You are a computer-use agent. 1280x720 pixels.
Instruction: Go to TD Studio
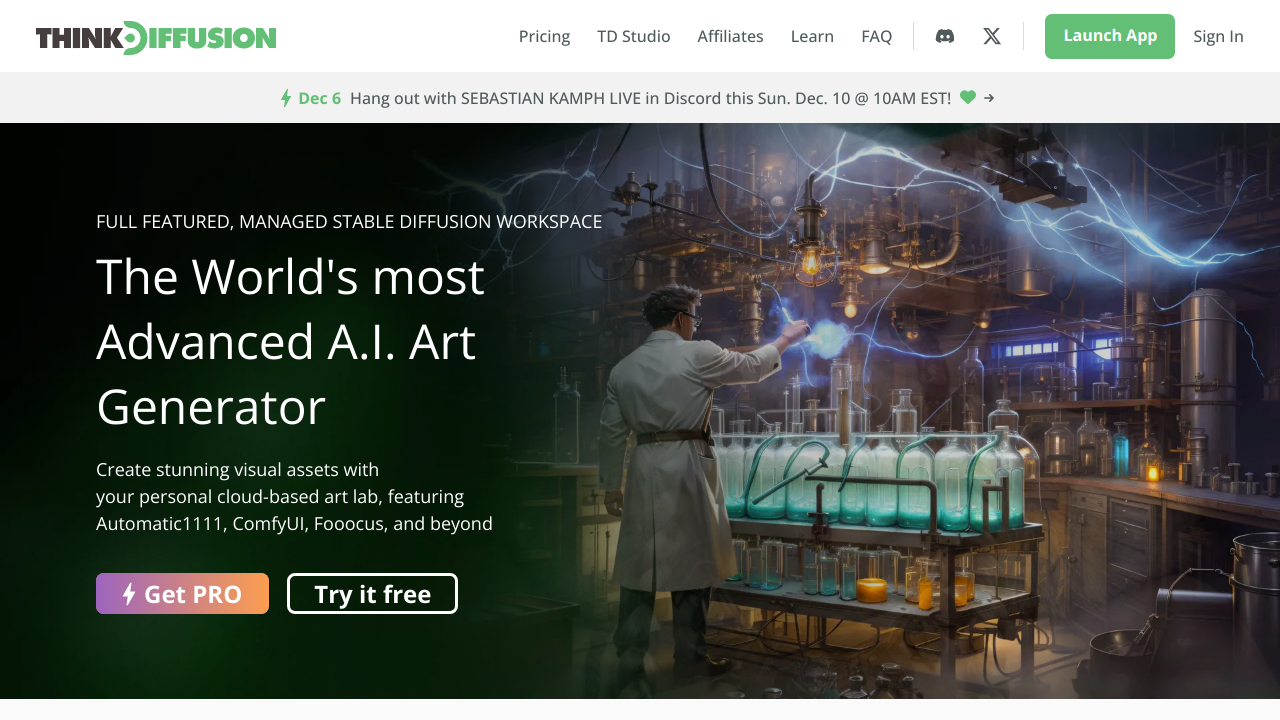pyautogui.click(x=634, y=36)
